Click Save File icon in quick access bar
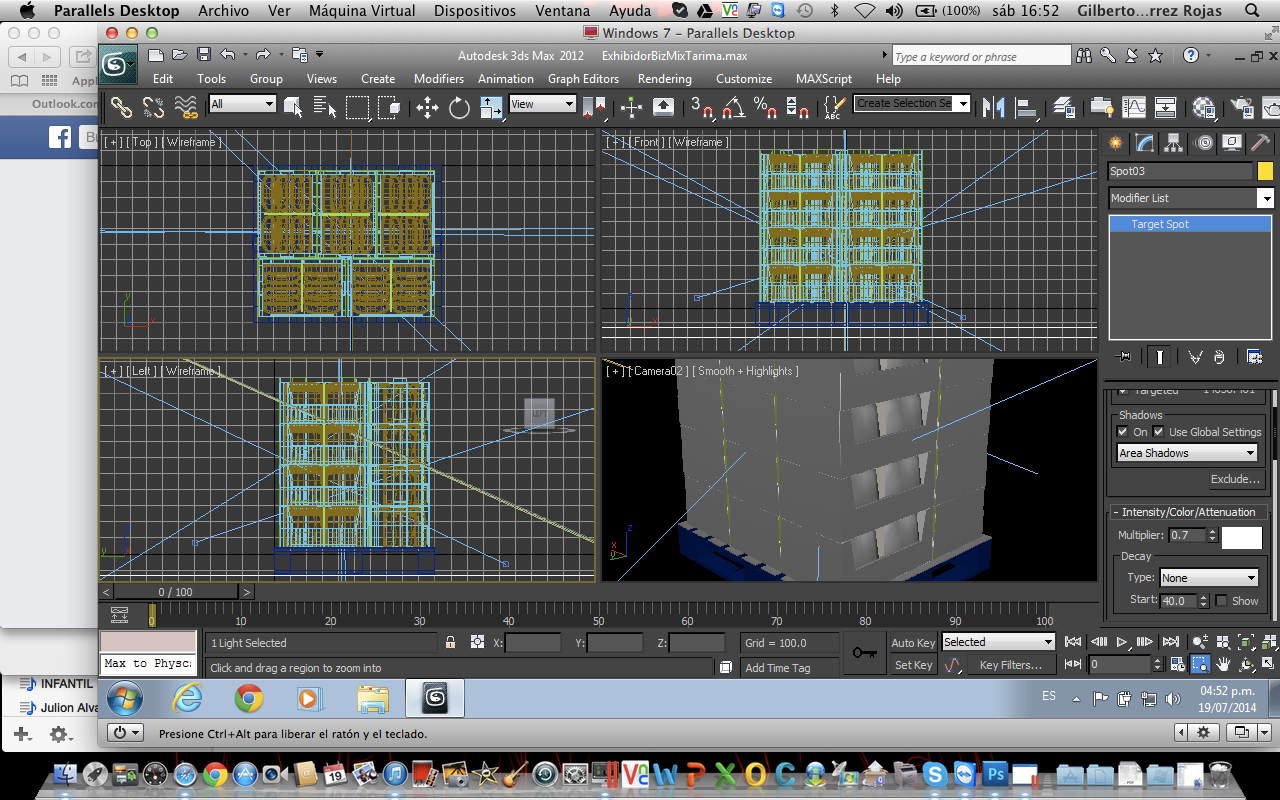The height and width of the screenshot is (800, 1280). [x=204, y=54]
